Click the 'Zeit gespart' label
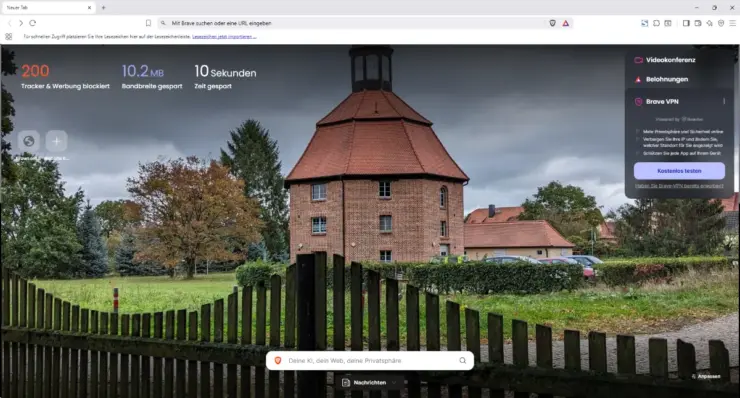 213,86
